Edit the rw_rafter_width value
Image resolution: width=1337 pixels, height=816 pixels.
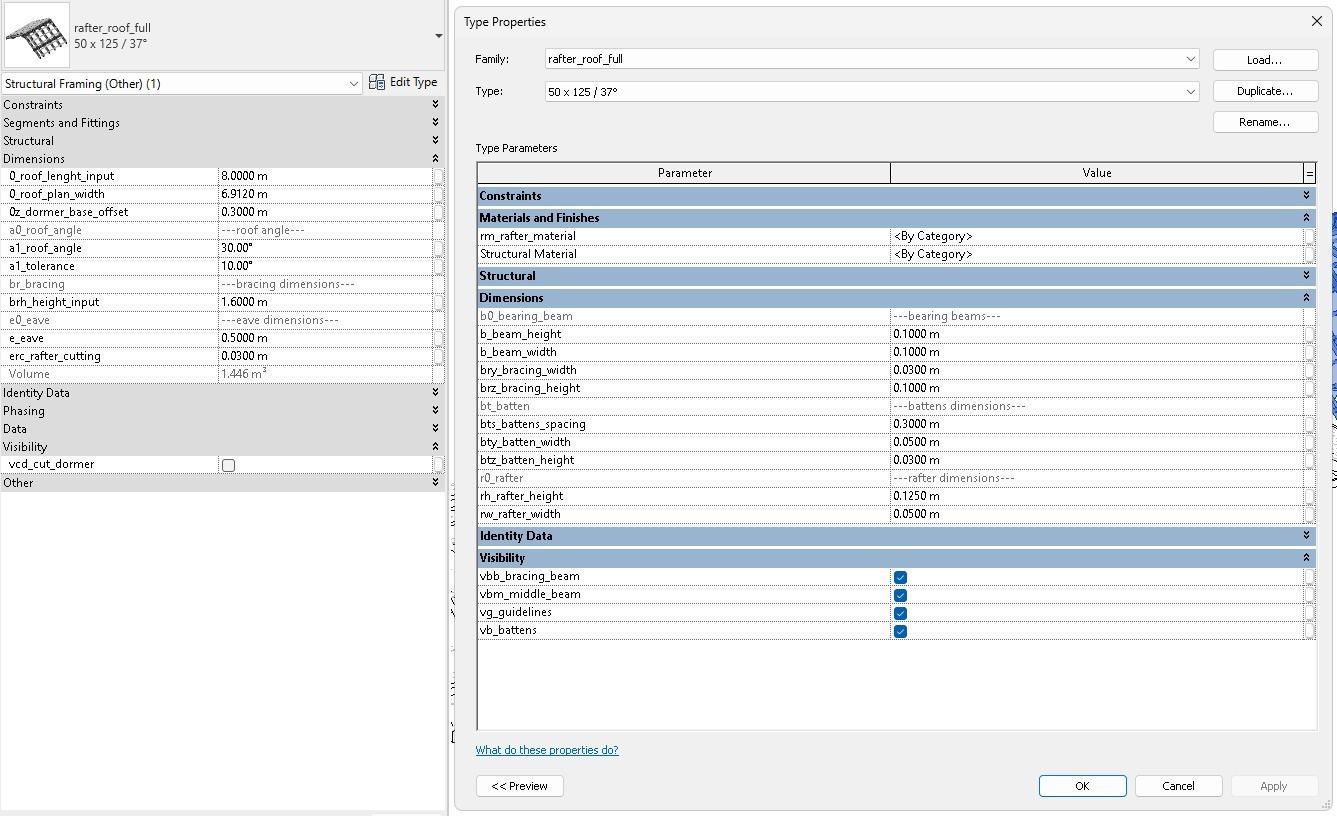[x=1096, y=514]
